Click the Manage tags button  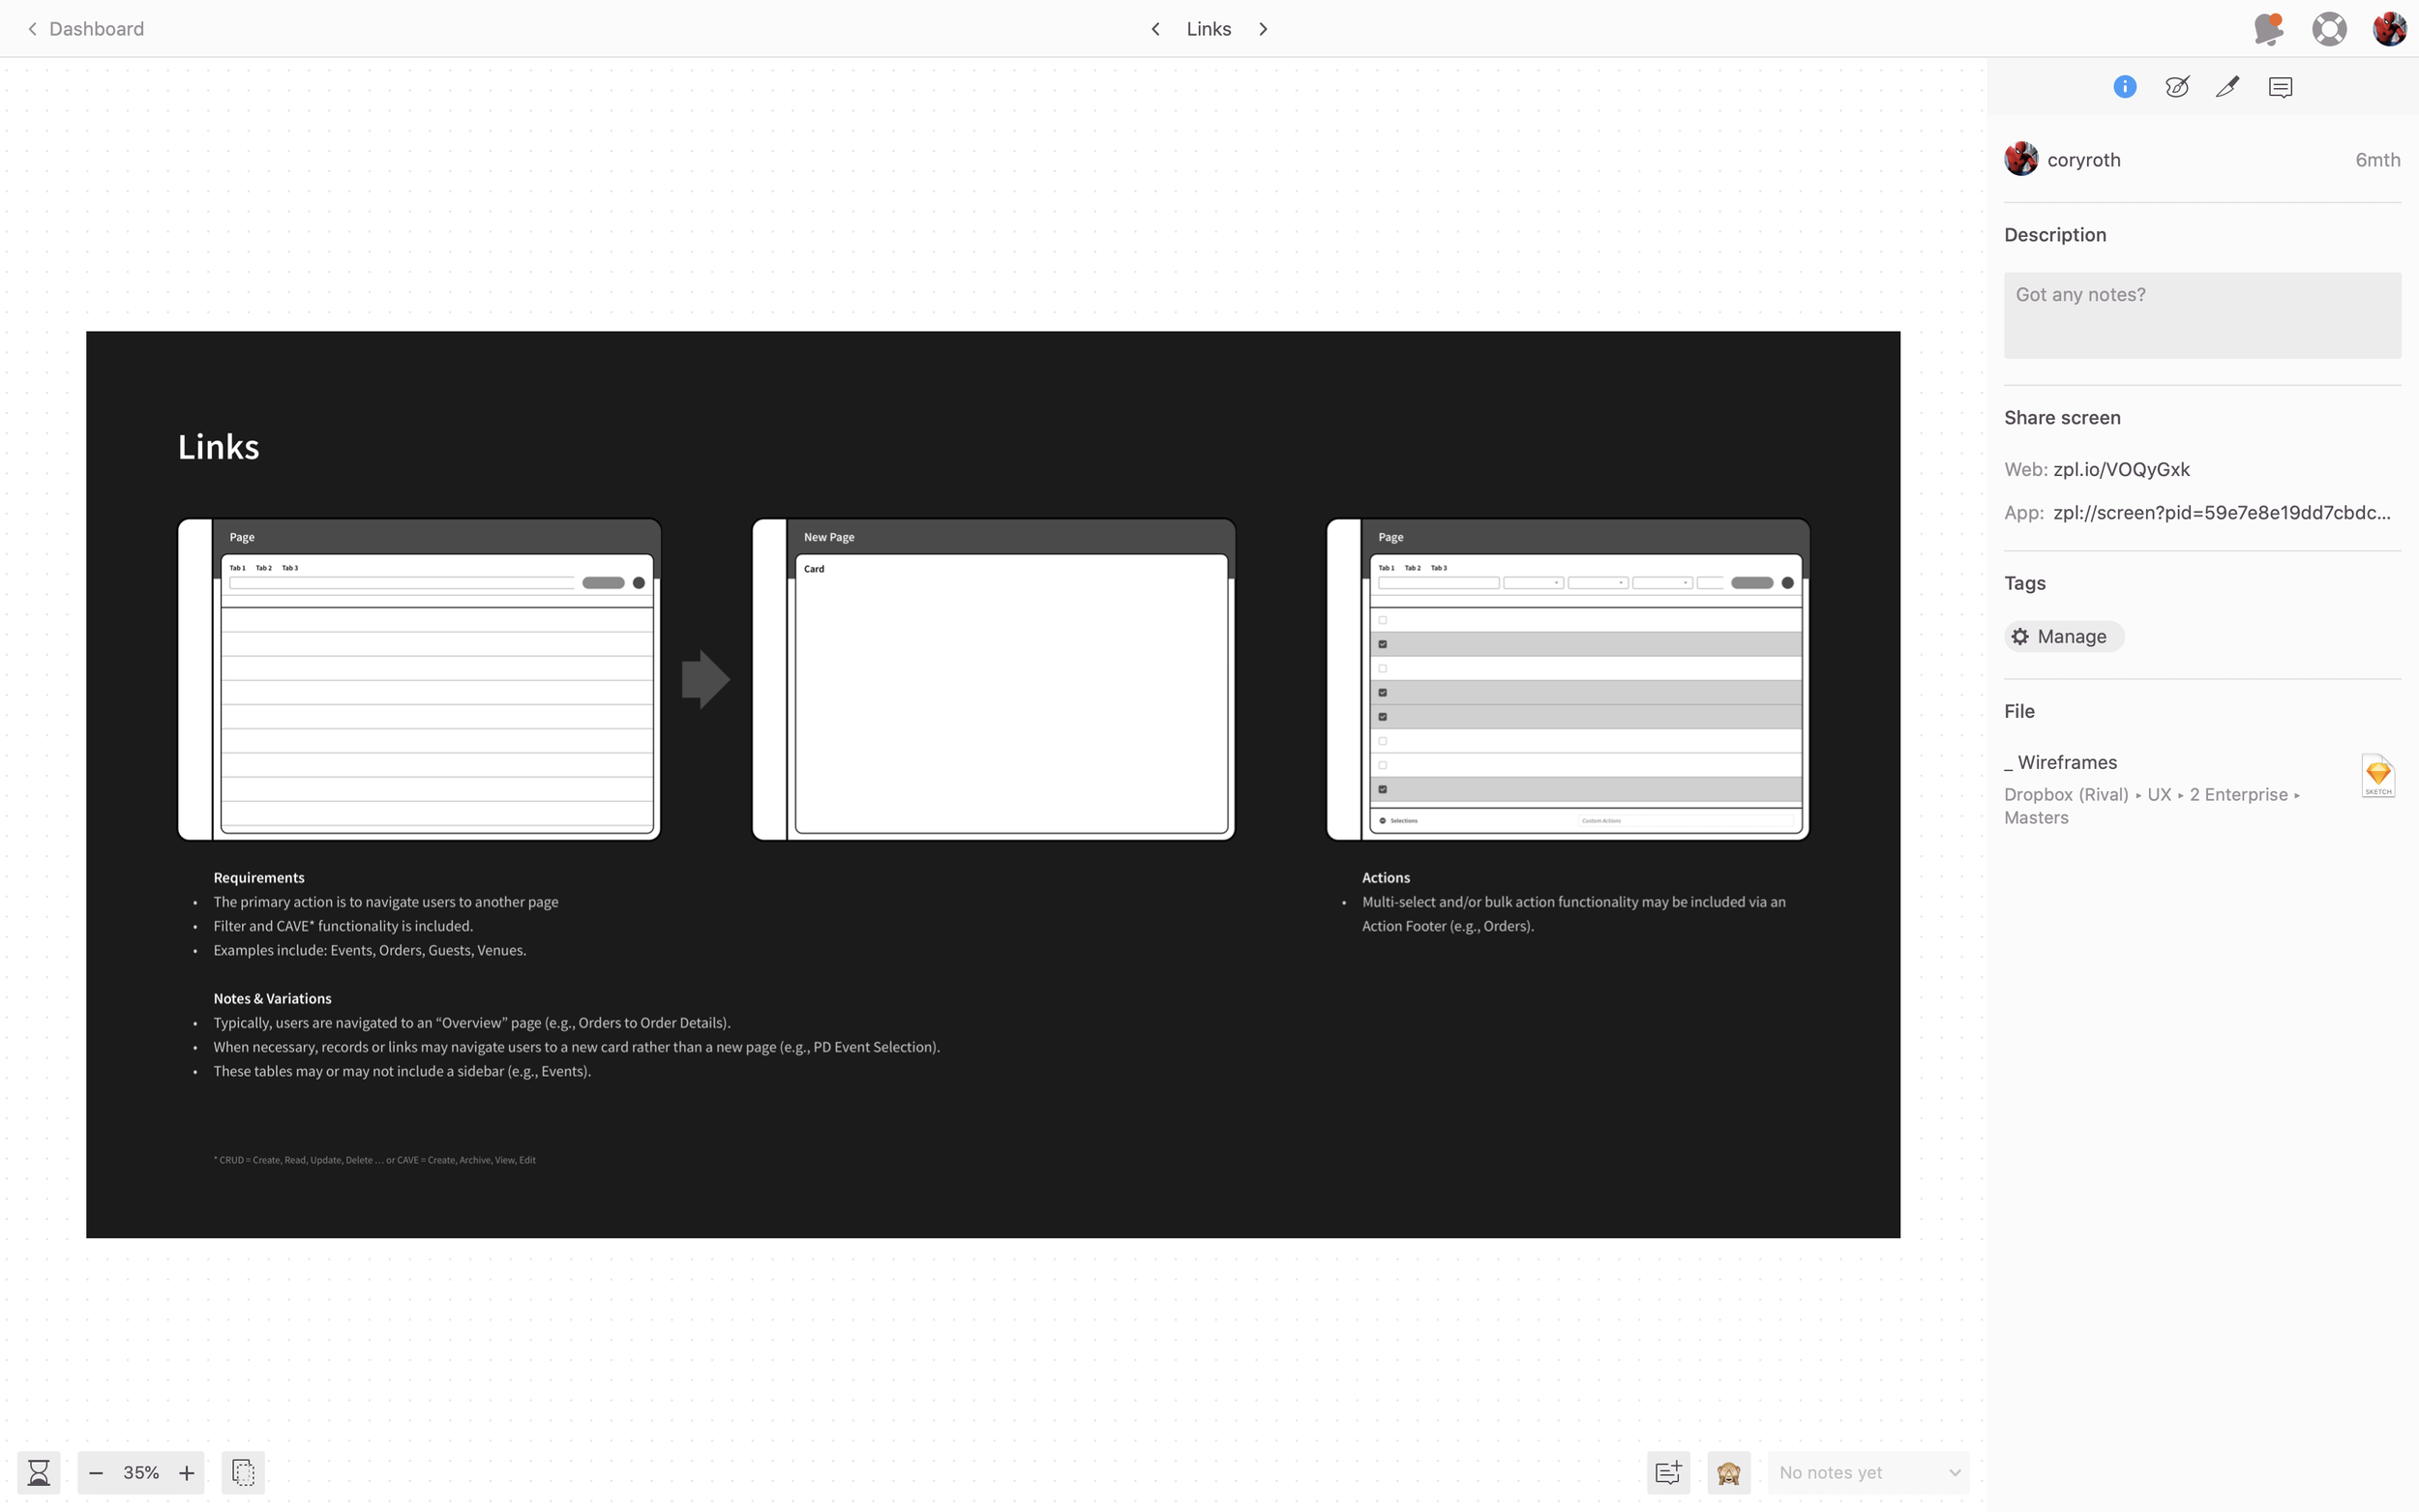[x=2063, y=637]
